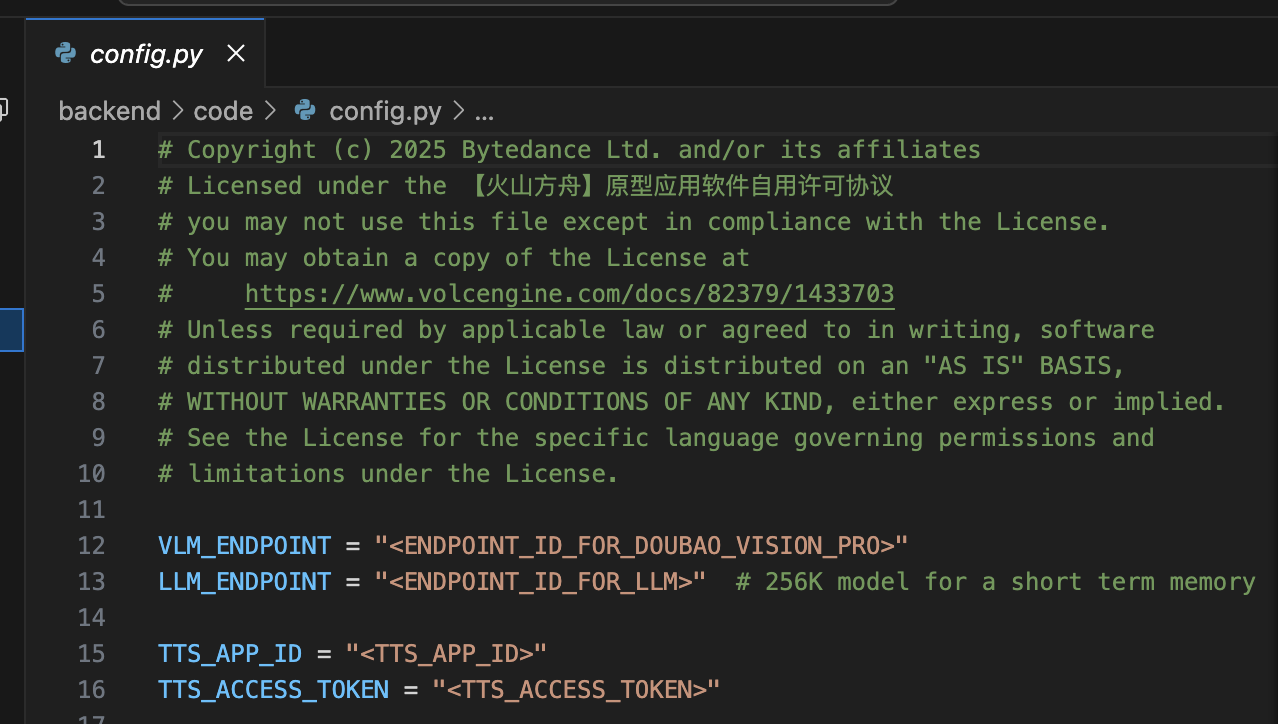This screenshot has height=724, width=1278.
Task: Open the code folder breadcrumb
Action: pyautogui.click(x=223, y=111)
